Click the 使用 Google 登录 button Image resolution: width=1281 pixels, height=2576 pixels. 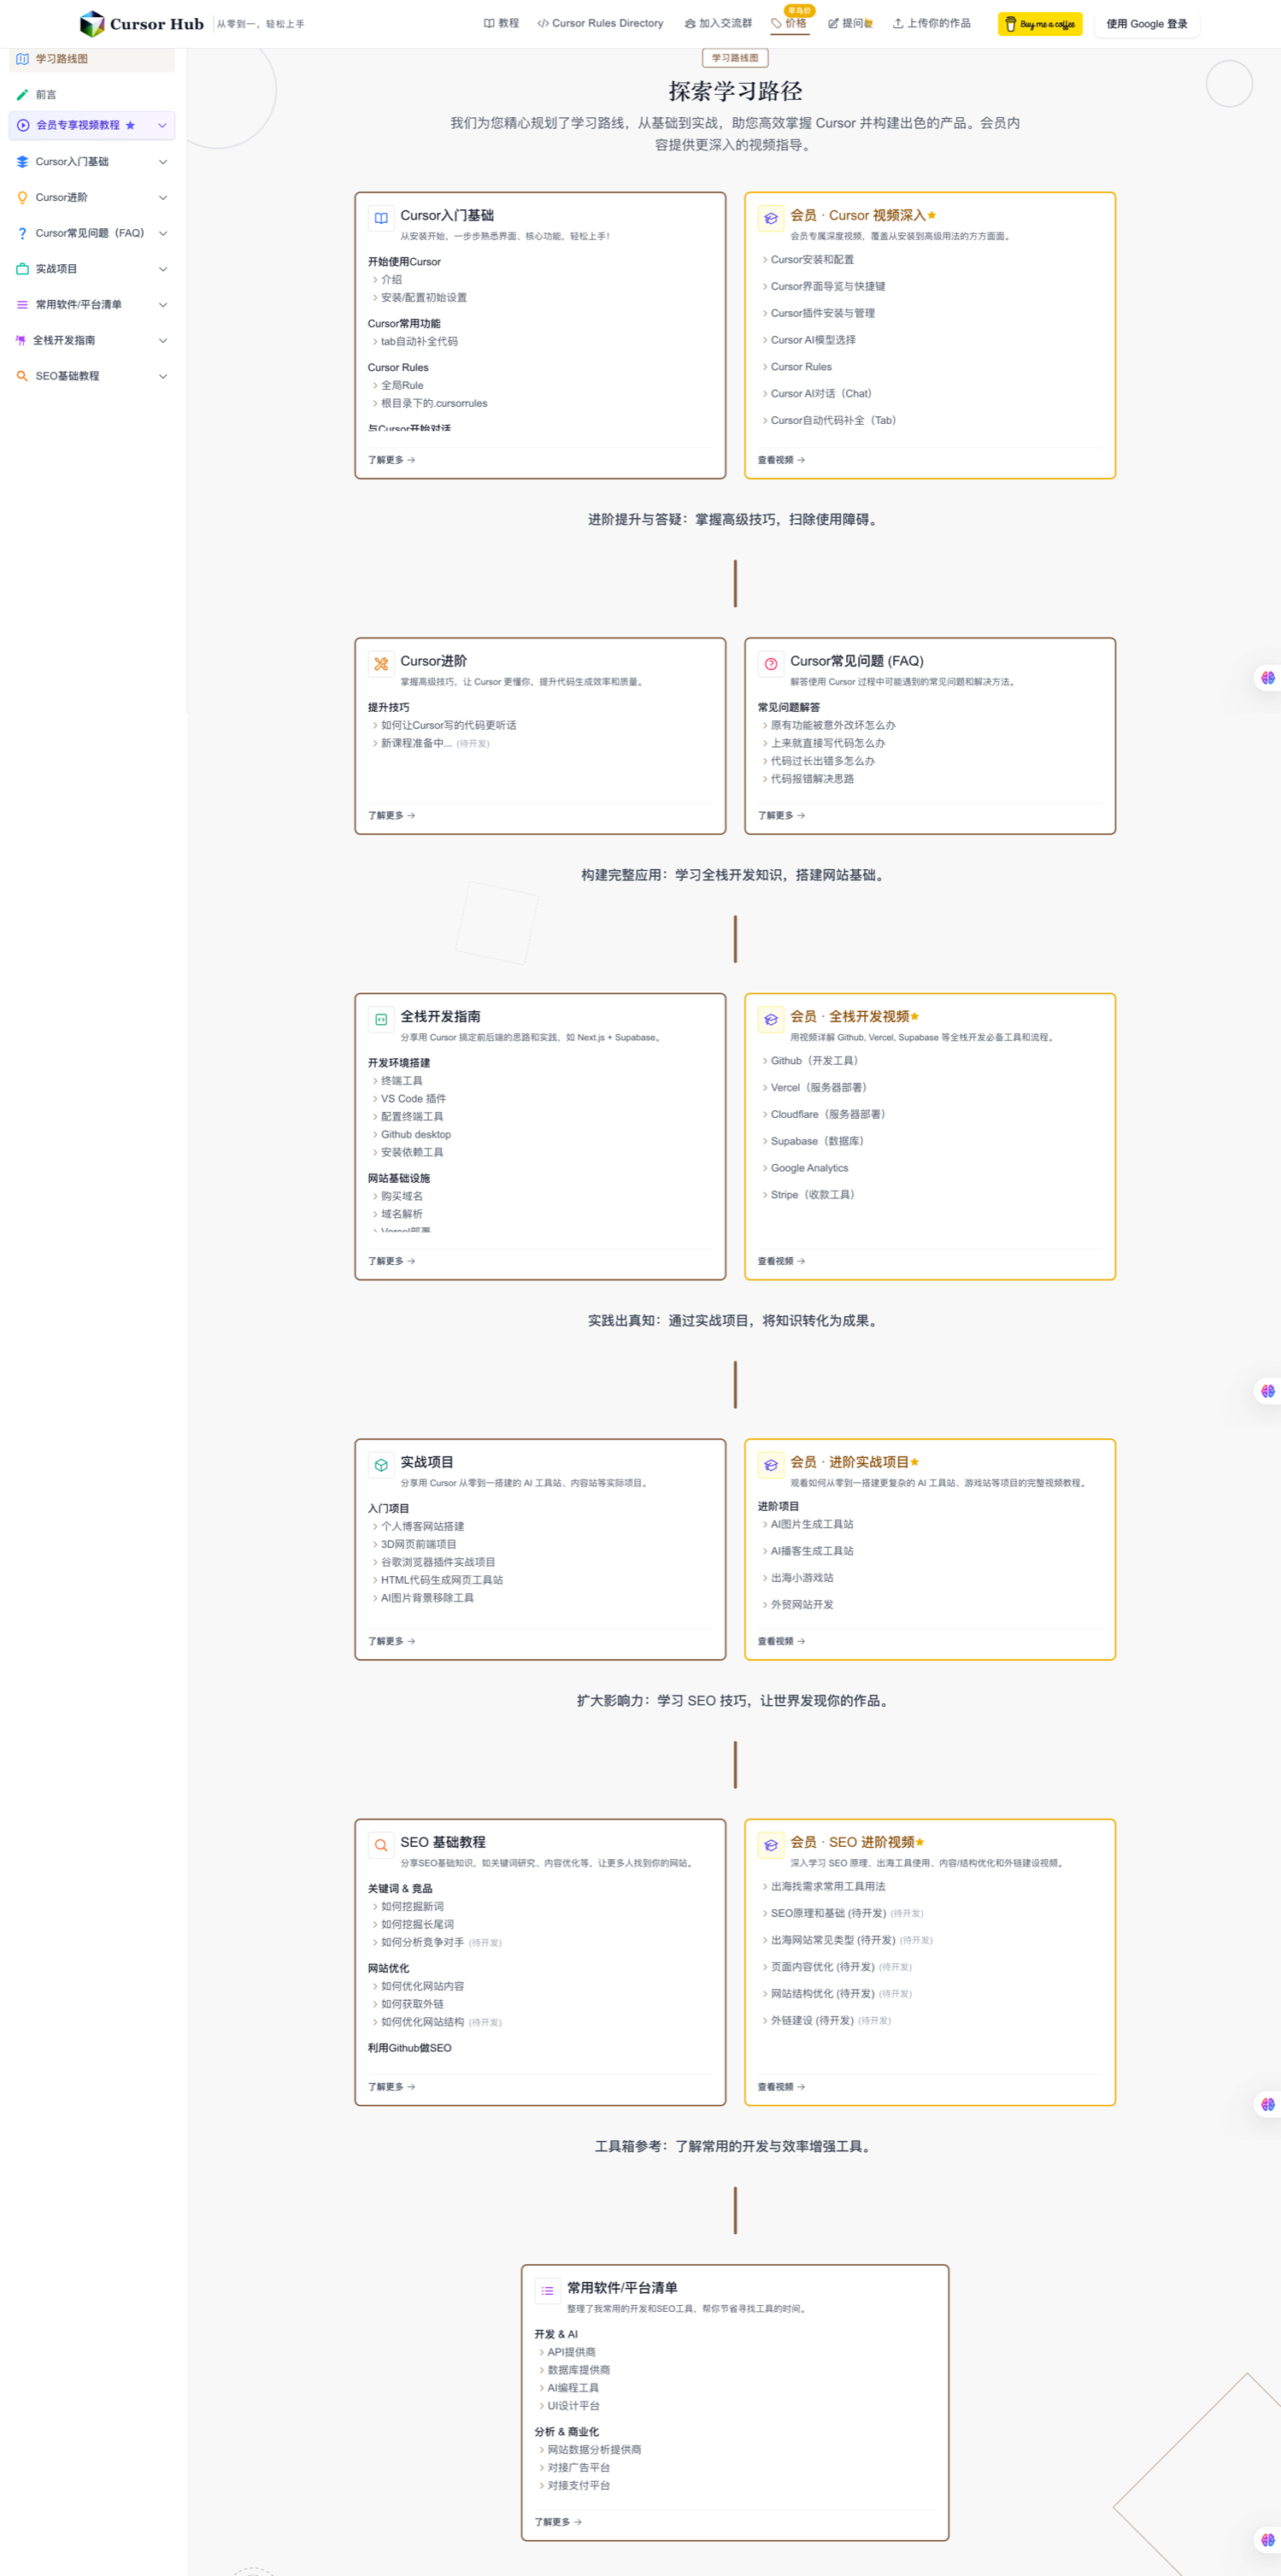(1147, 24)
